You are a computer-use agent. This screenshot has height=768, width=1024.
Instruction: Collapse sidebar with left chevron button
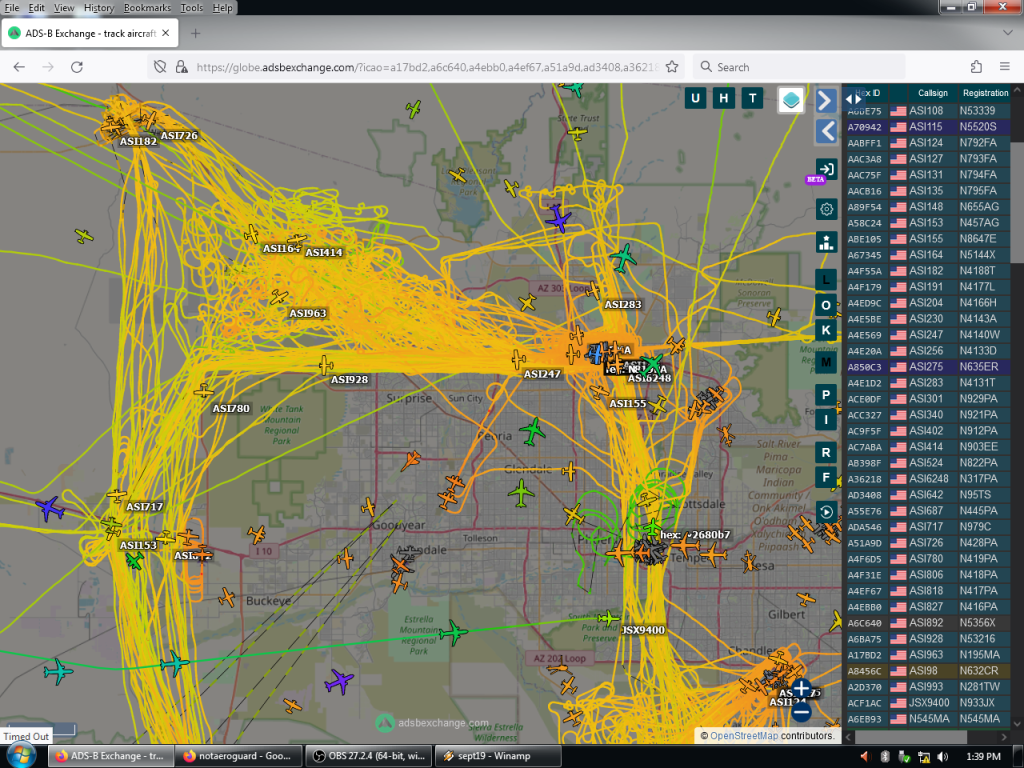[826, 131]
